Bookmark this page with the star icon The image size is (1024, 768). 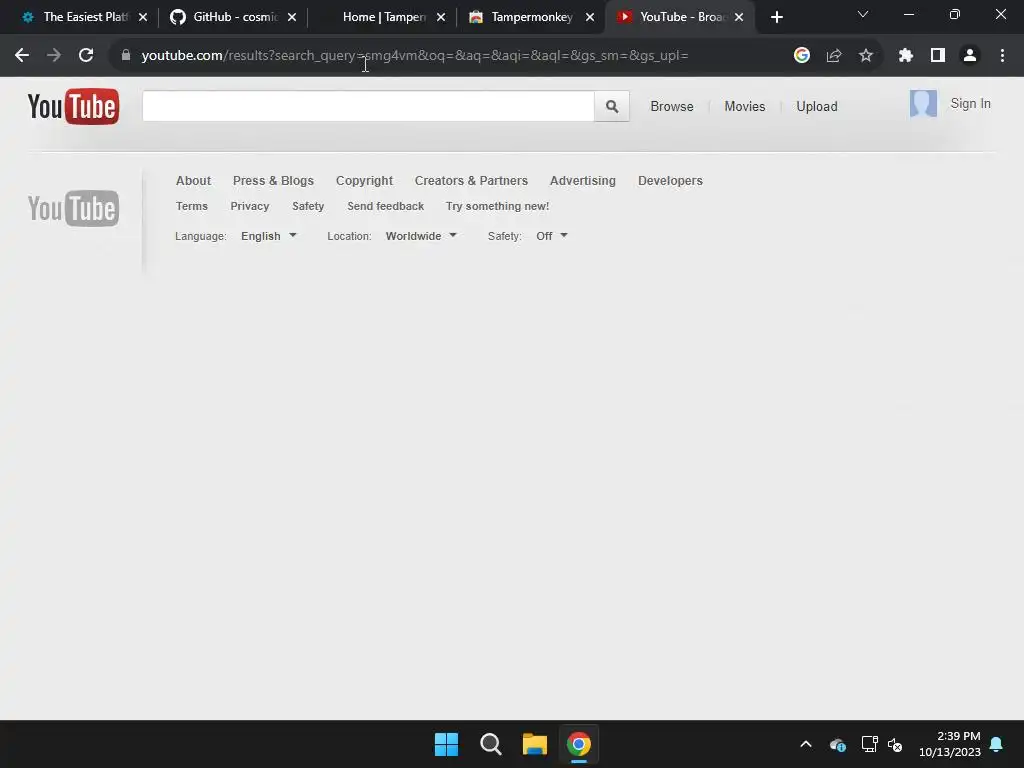click(866, 56)
